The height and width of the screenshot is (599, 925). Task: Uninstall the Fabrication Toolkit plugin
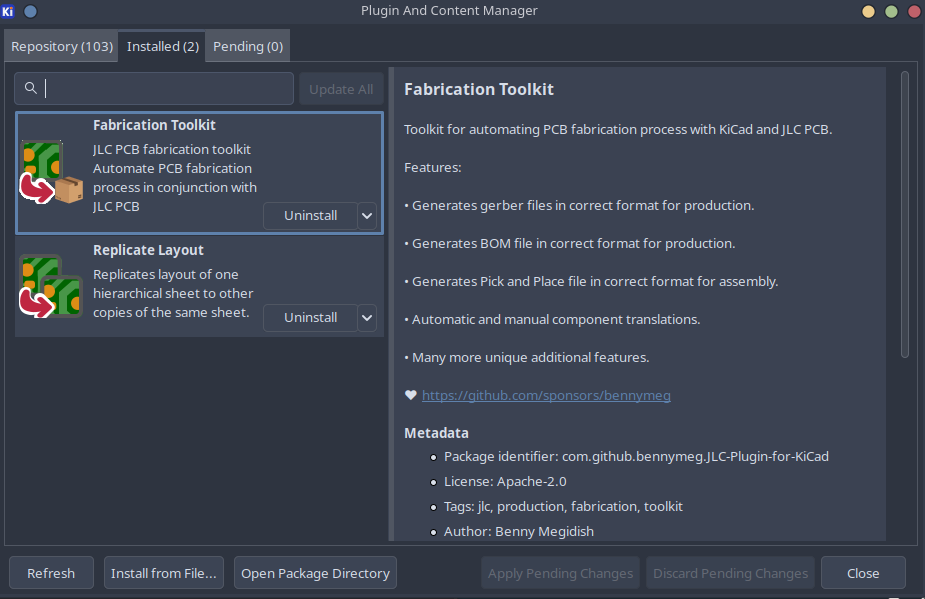[310, 215]
